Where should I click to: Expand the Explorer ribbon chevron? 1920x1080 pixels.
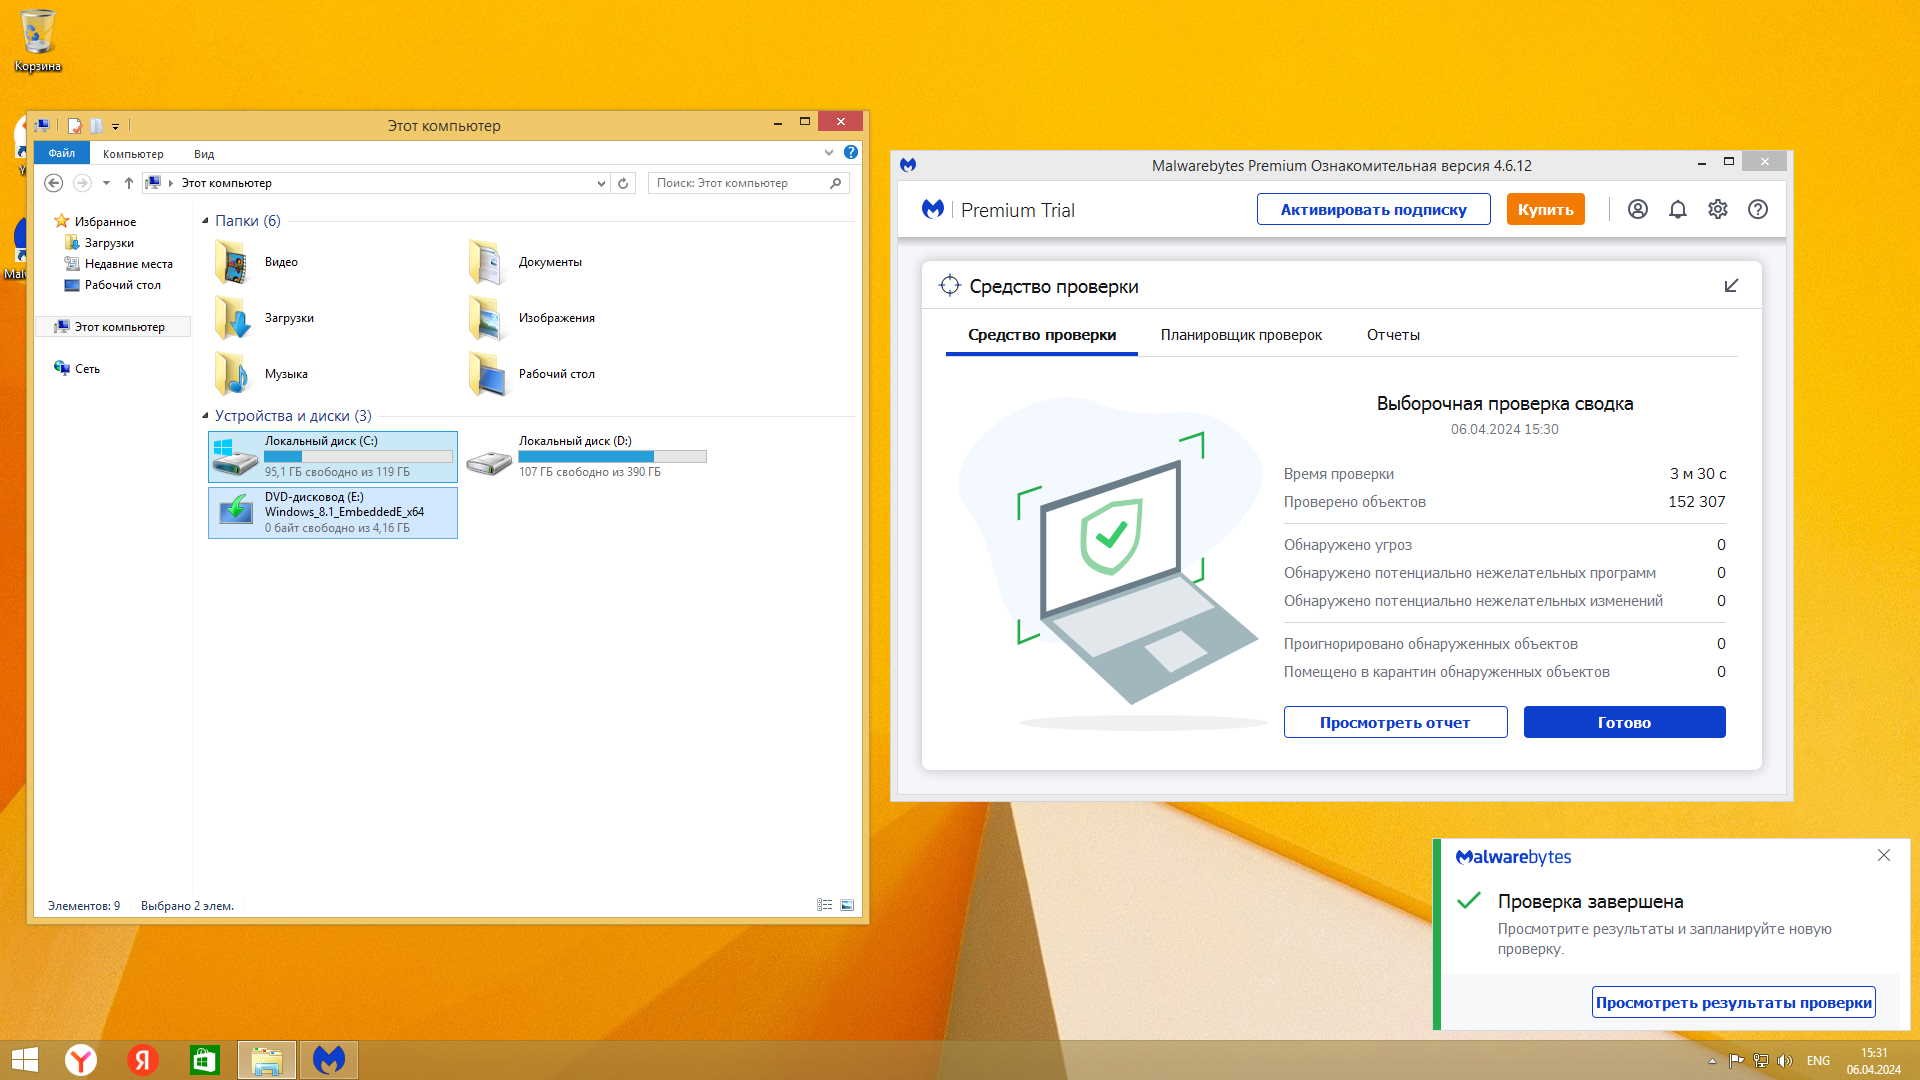pyautogui.click(x=828, y=152)
